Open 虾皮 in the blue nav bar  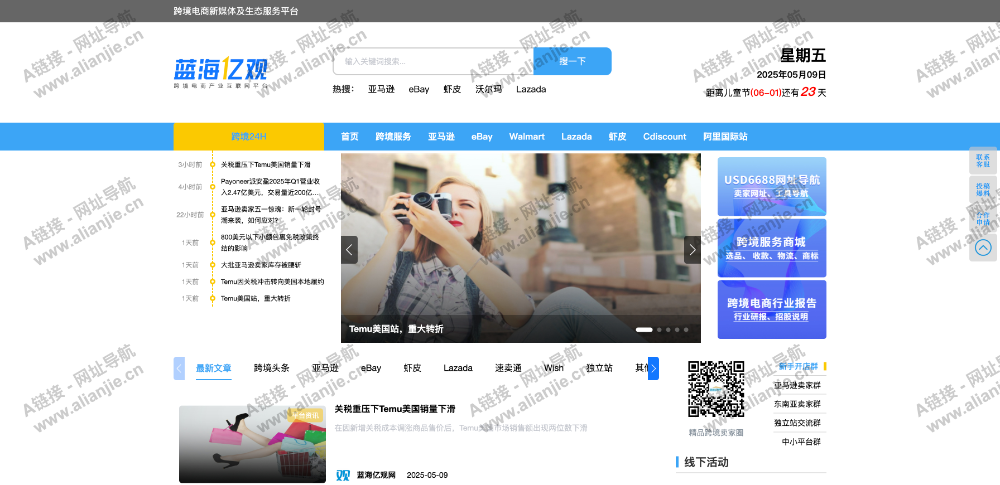(x=617, y=137)
